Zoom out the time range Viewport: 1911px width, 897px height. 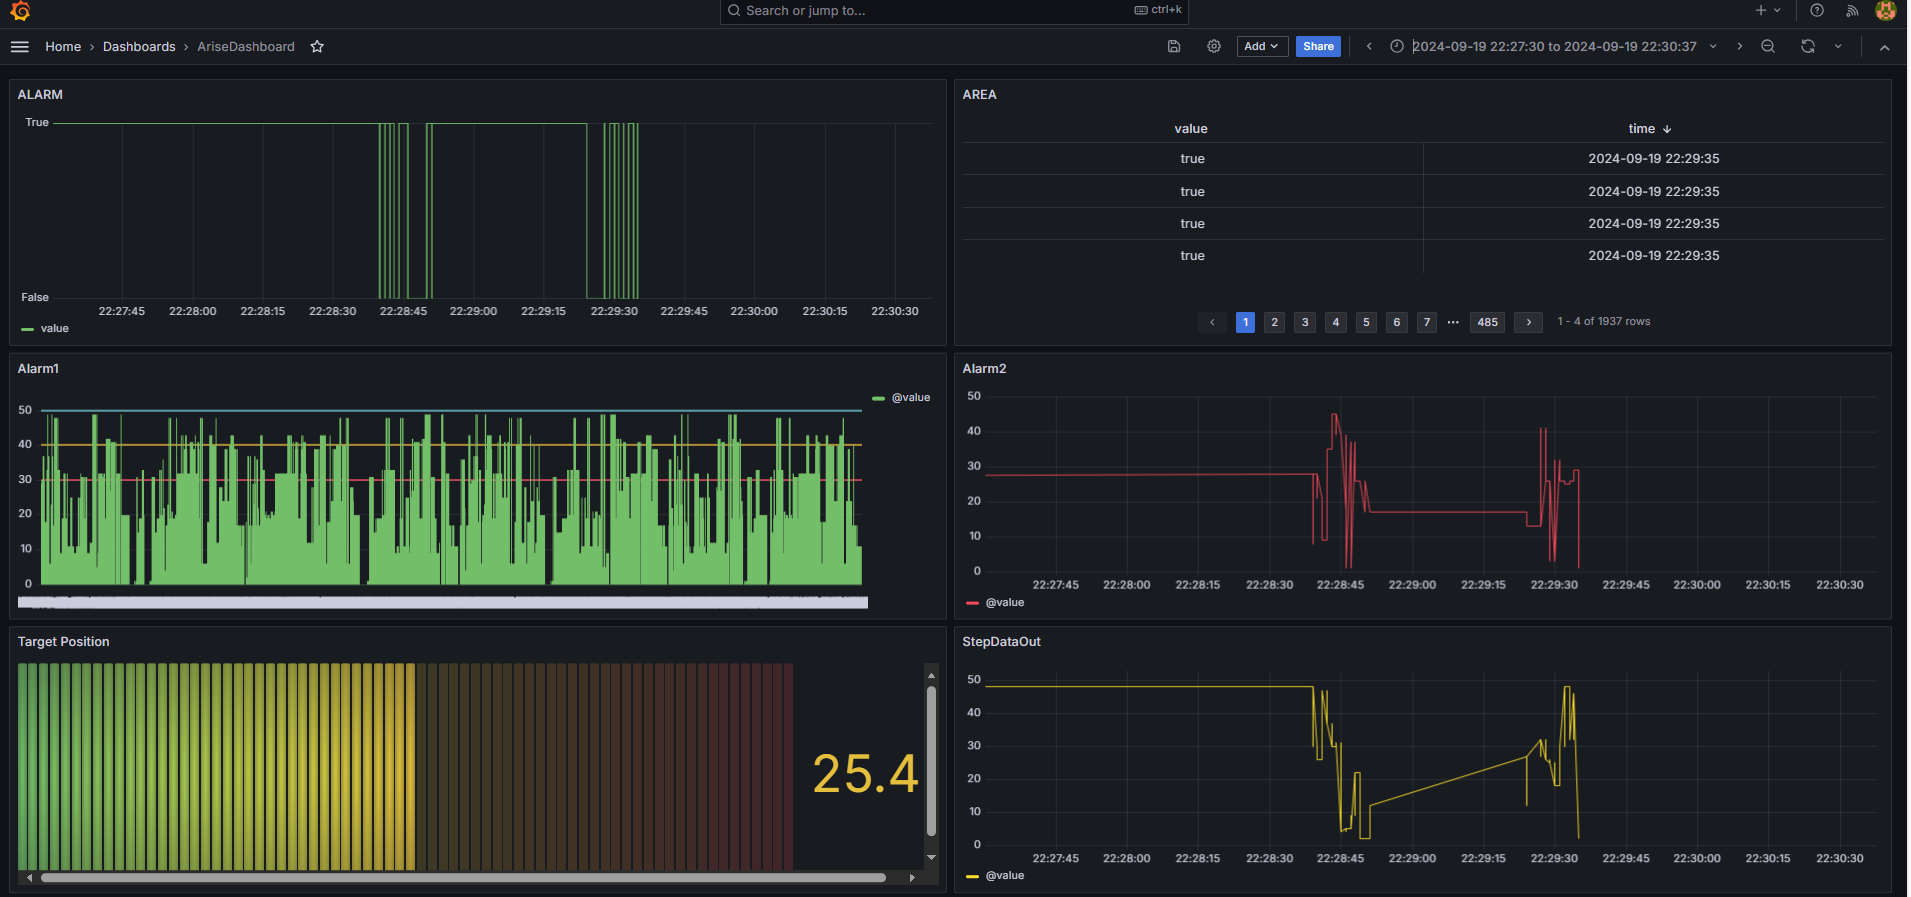coord(1768,47)
